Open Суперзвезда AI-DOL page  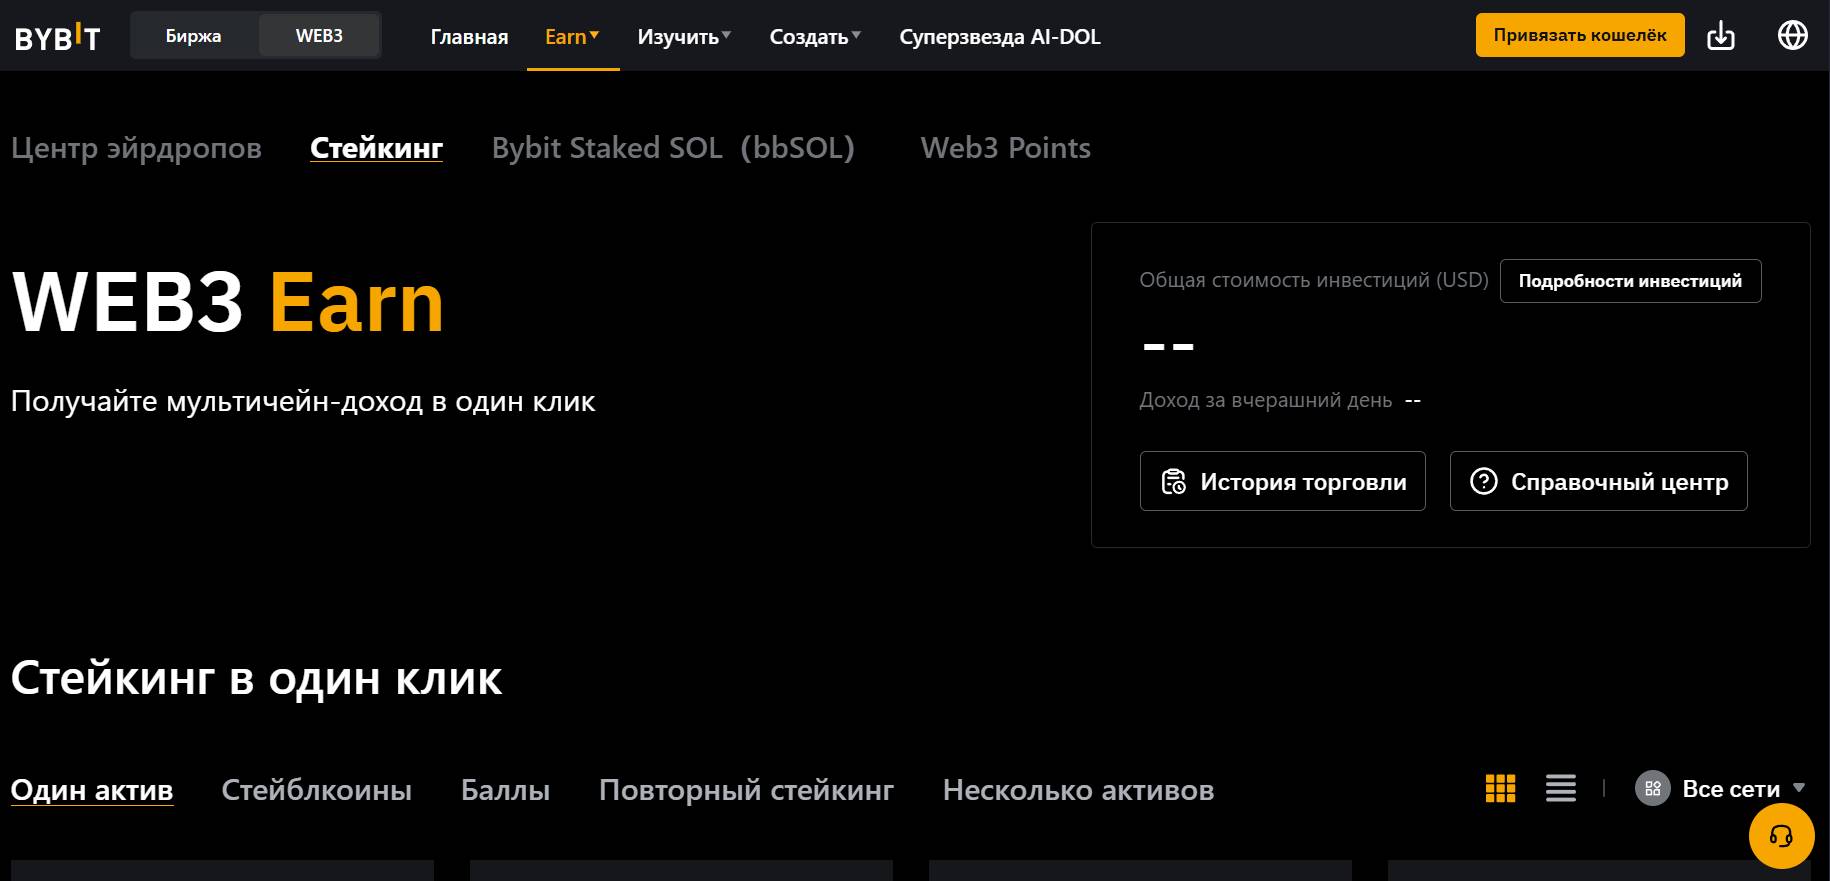click(x=999, y=37)
